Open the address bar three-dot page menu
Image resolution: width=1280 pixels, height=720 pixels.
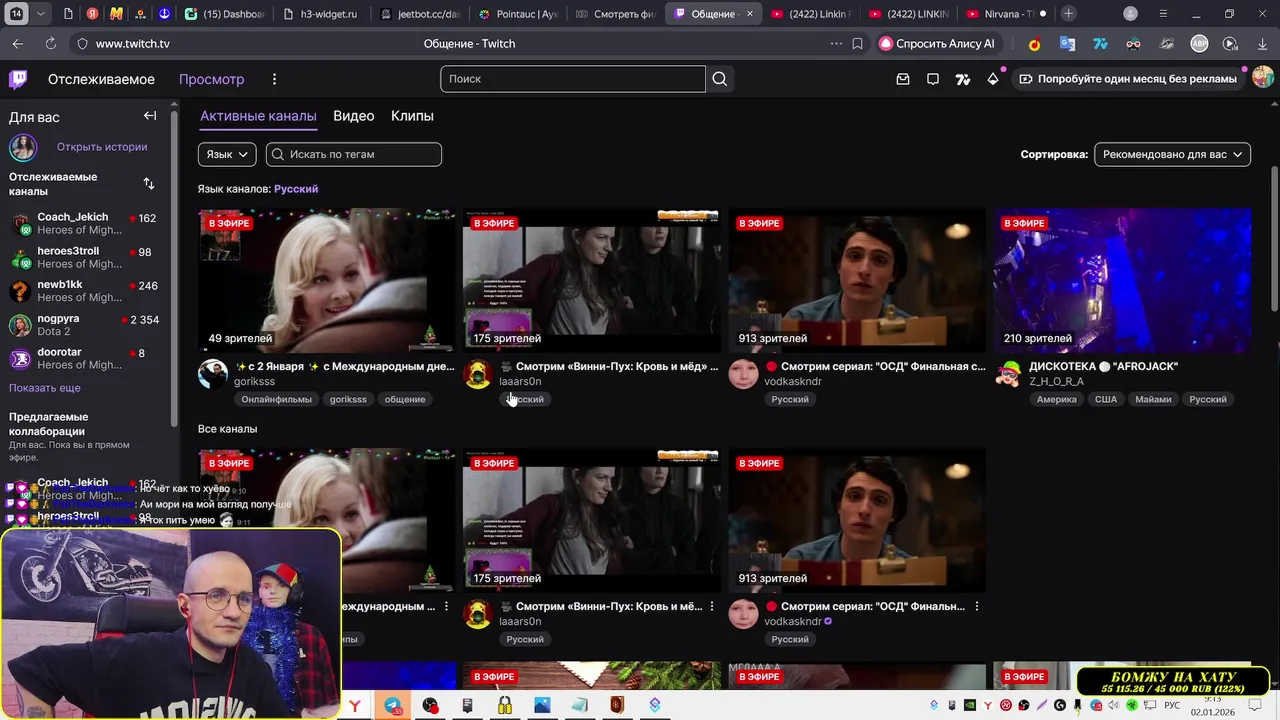[x=836, y=44]
